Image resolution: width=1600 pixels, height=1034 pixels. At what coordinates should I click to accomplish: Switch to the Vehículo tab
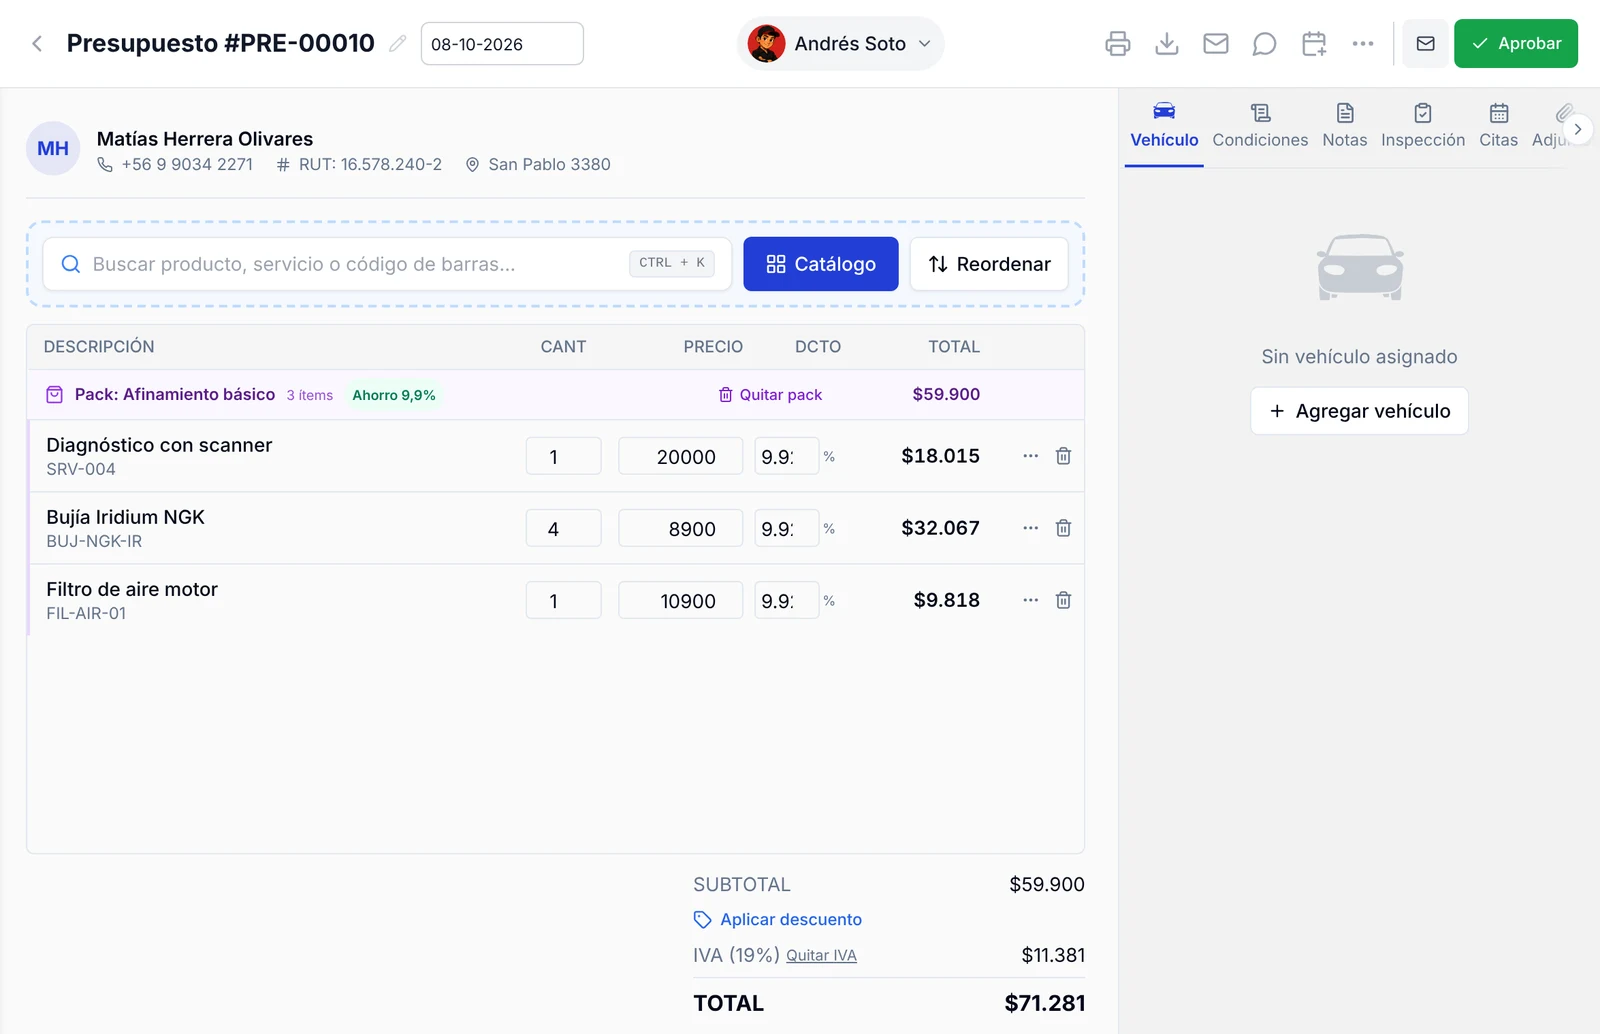pyautogui.click(x=1164, y=126)
